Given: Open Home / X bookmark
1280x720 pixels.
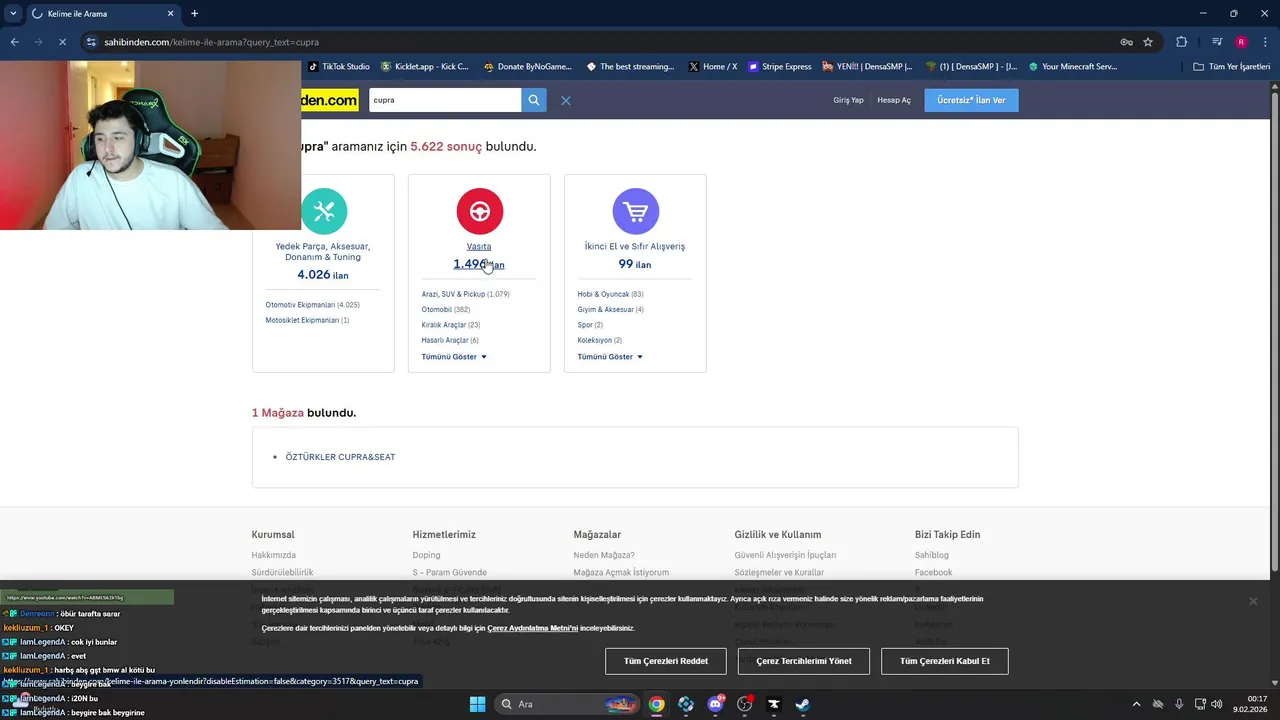Looking at the screenshot, I should click(712, 67).
